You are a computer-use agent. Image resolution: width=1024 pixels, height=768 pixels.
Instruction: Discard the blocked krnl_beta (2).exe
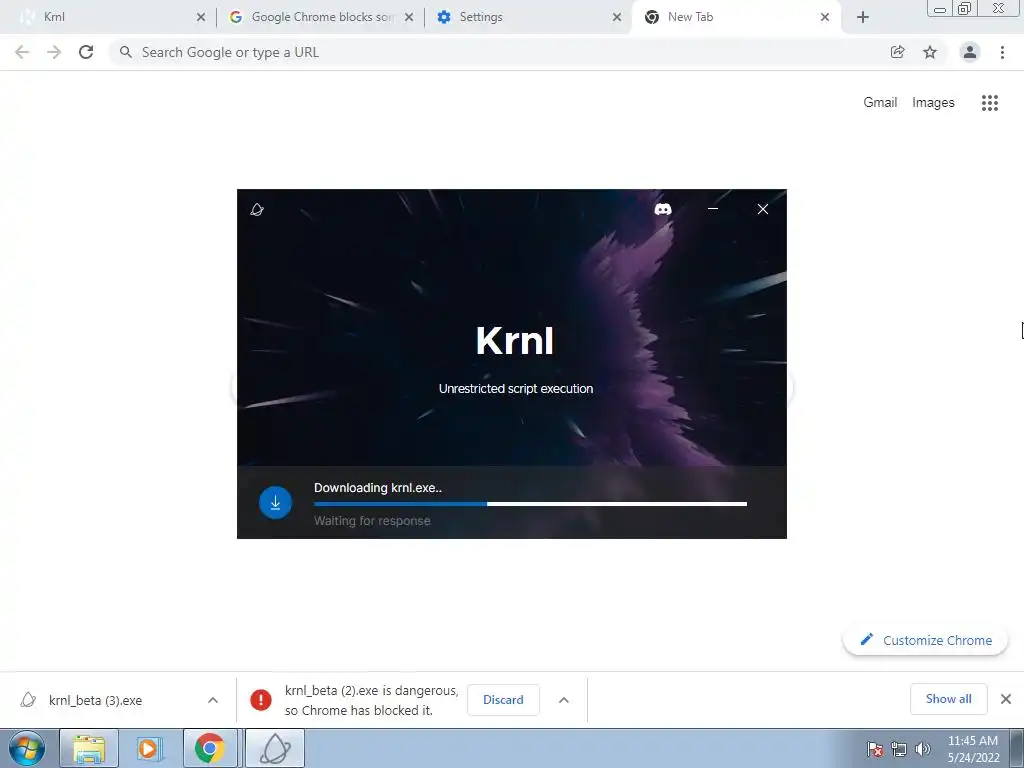coord(503,700)
